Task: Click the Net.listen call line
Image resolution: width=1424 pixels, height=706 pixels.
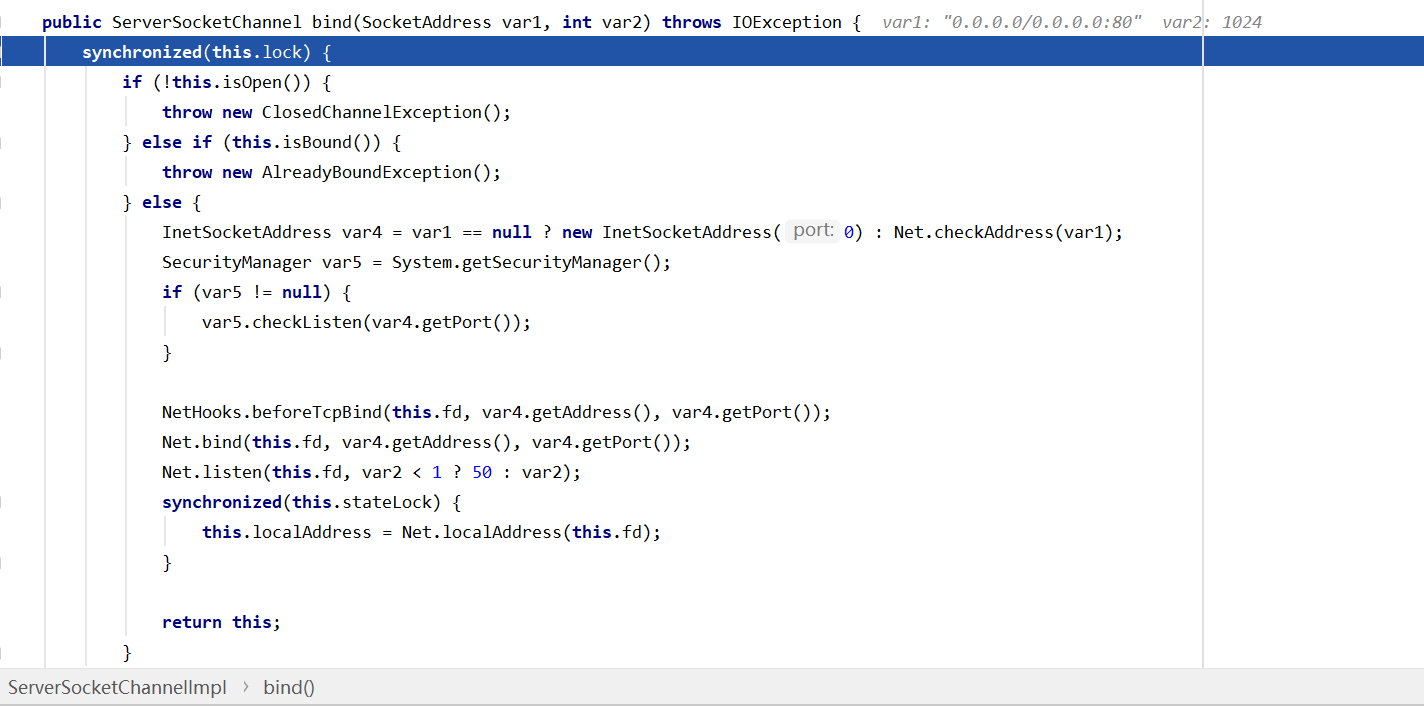Action: 371,472
